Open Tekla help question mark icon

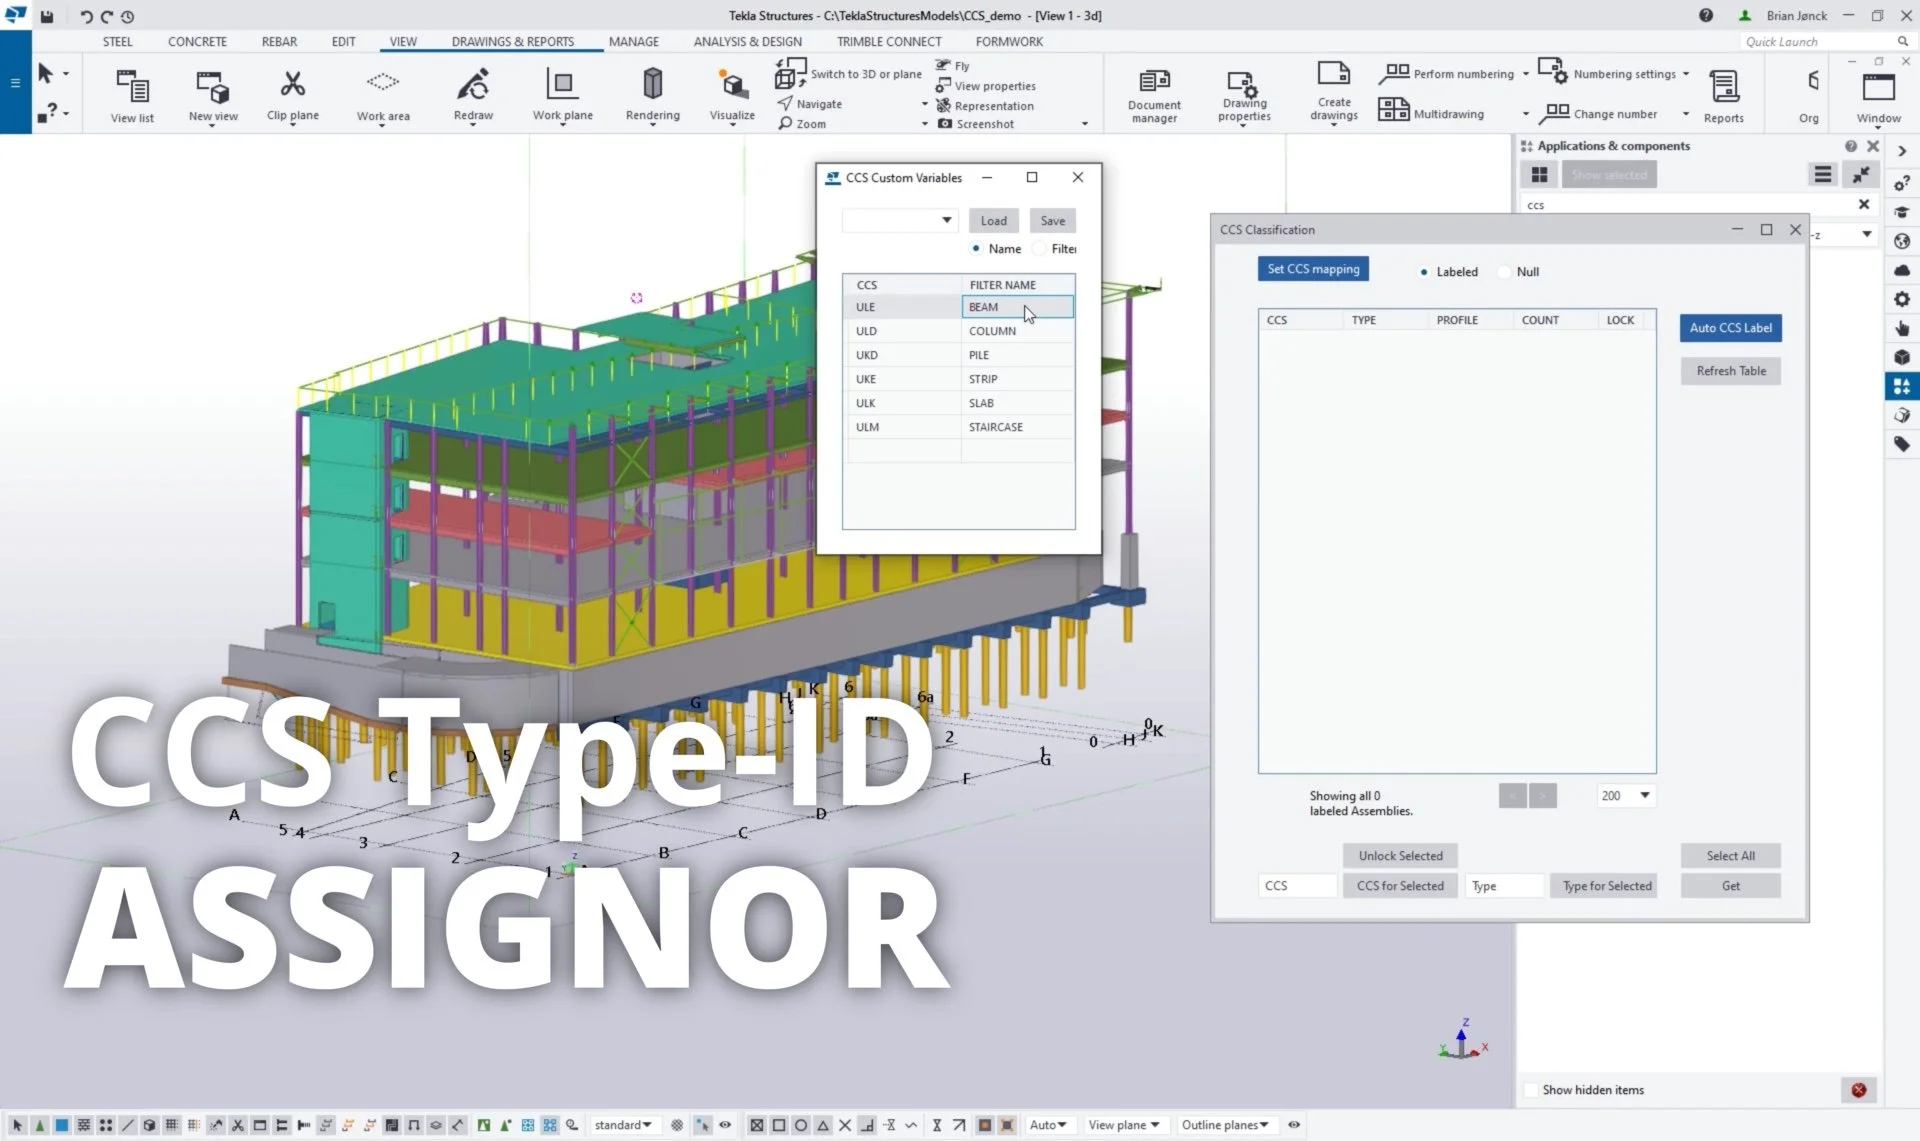point(1705,15)
